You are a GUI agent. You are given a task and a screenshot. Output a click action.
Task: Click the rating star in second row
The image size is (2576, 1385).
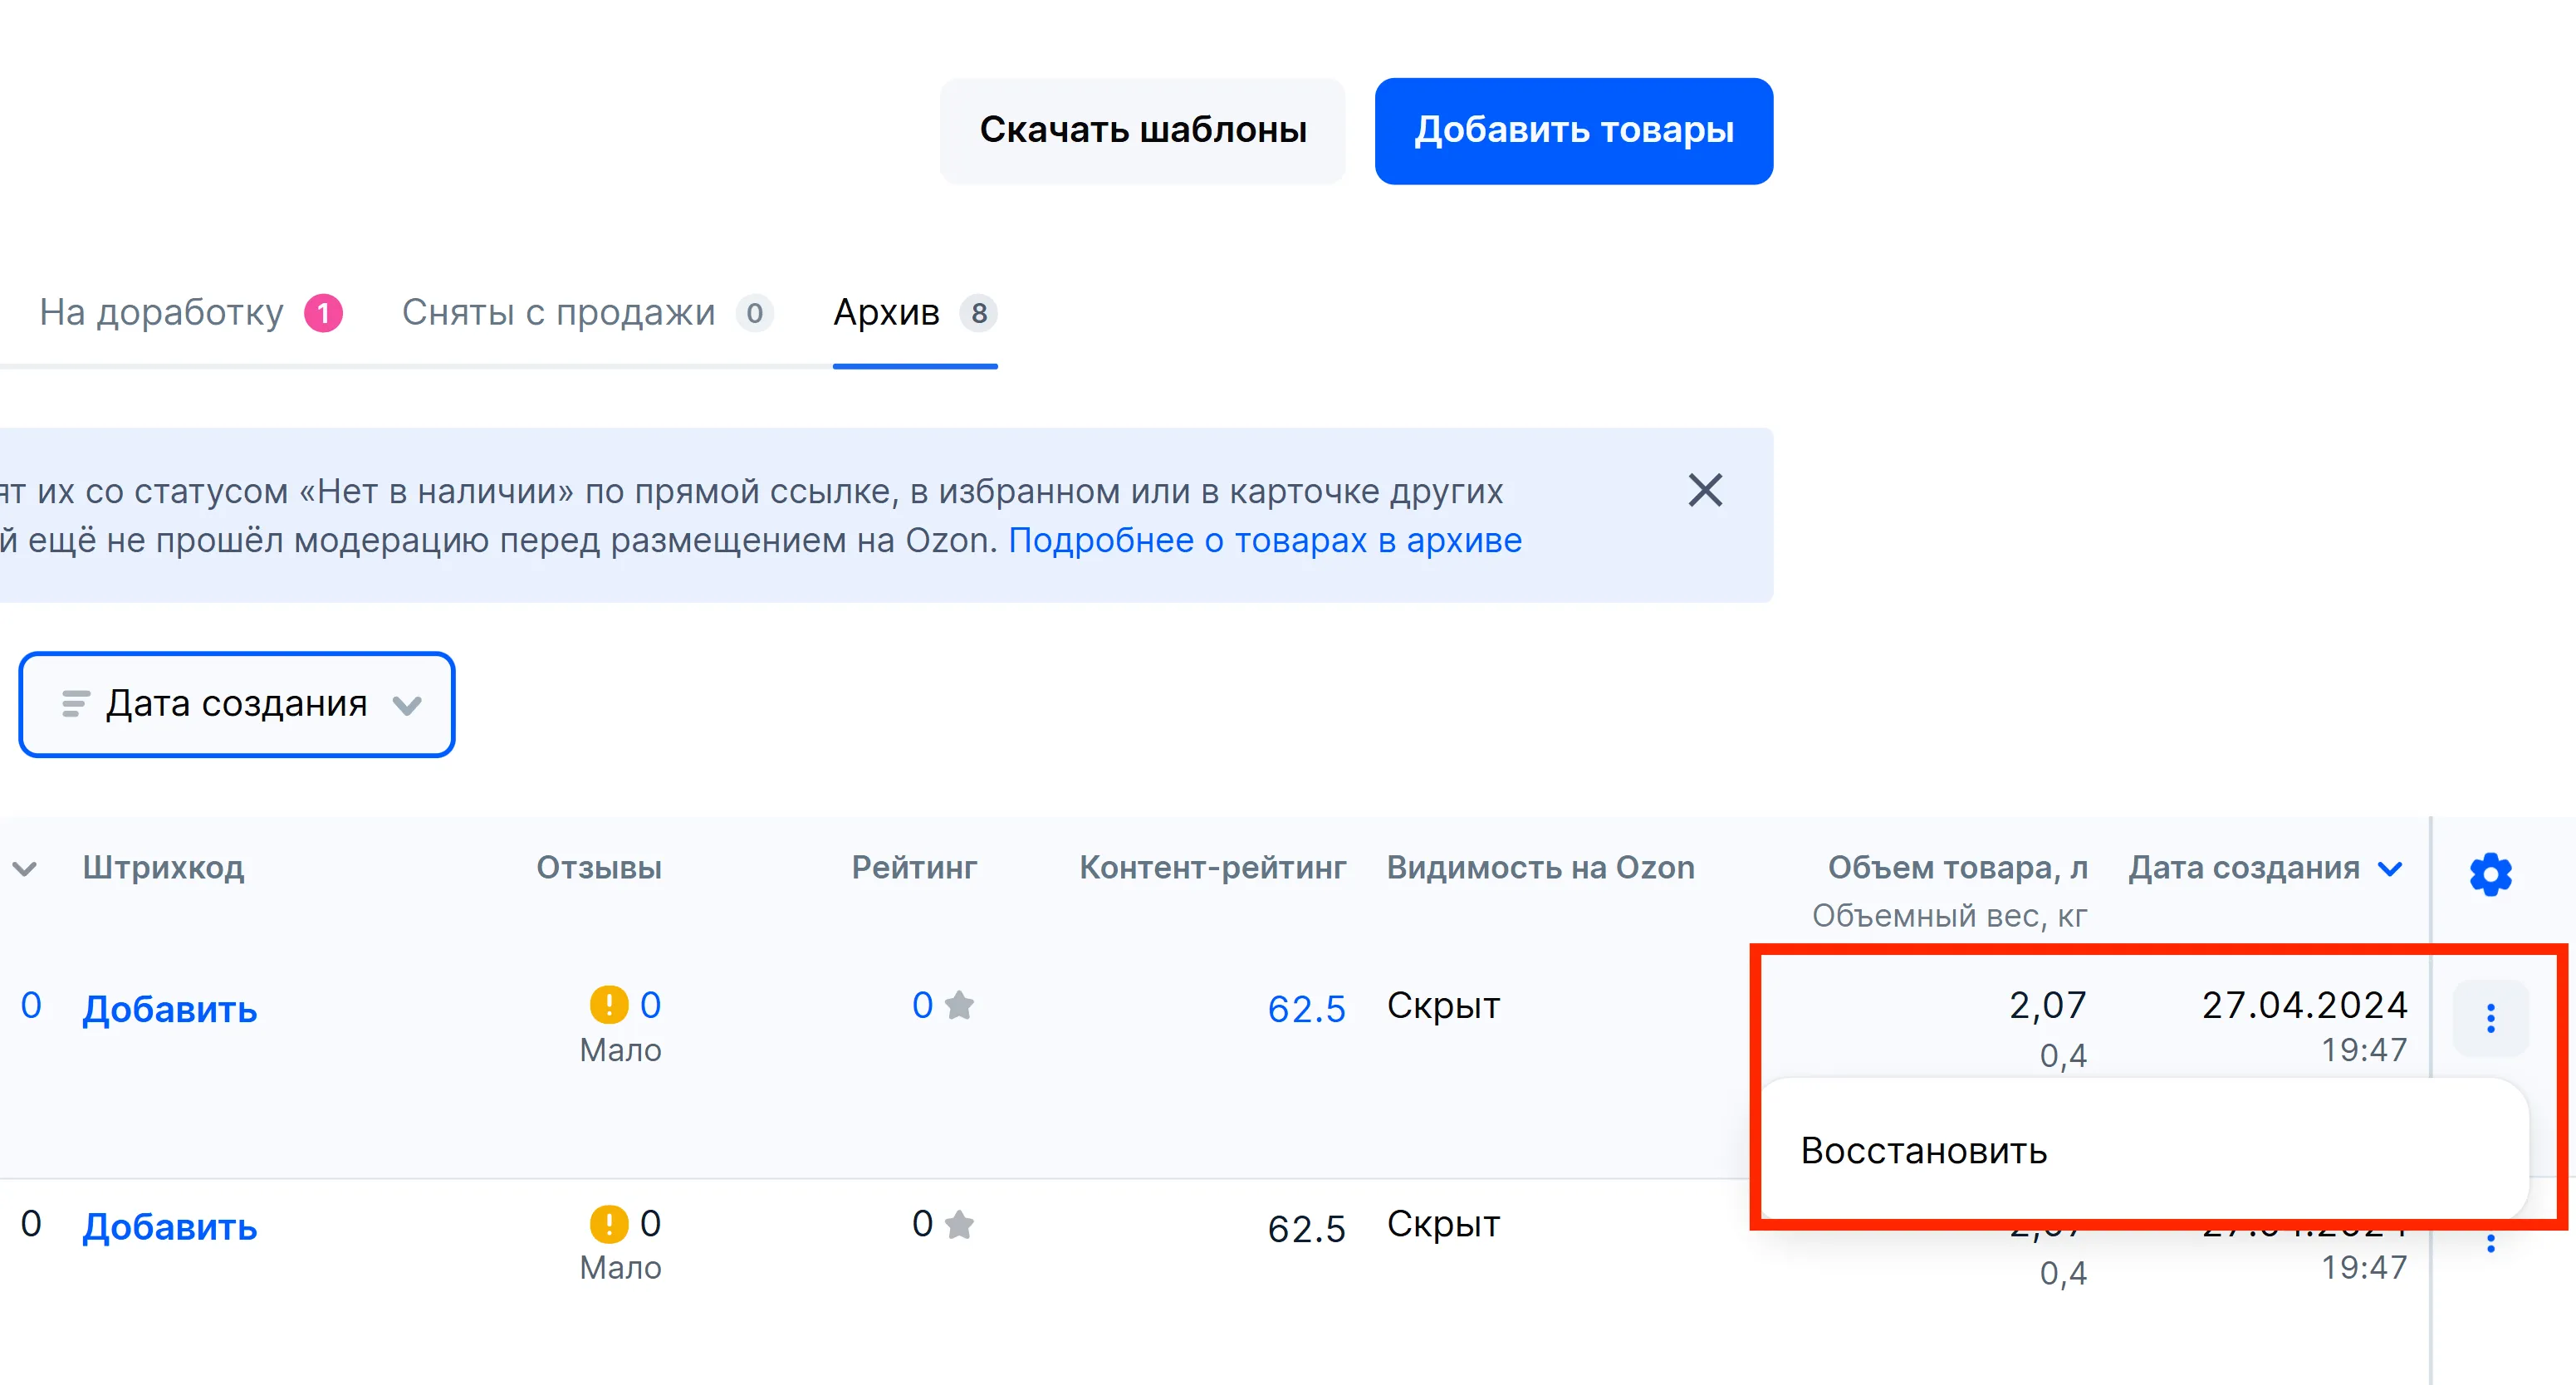click(x=959, y=1223)
